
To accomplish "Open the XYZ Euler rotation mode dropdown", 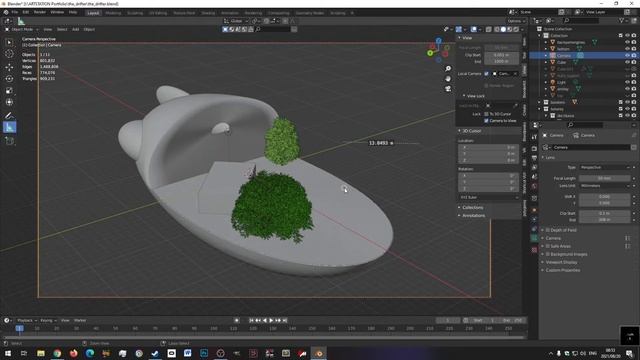I will tap(489, 198).
